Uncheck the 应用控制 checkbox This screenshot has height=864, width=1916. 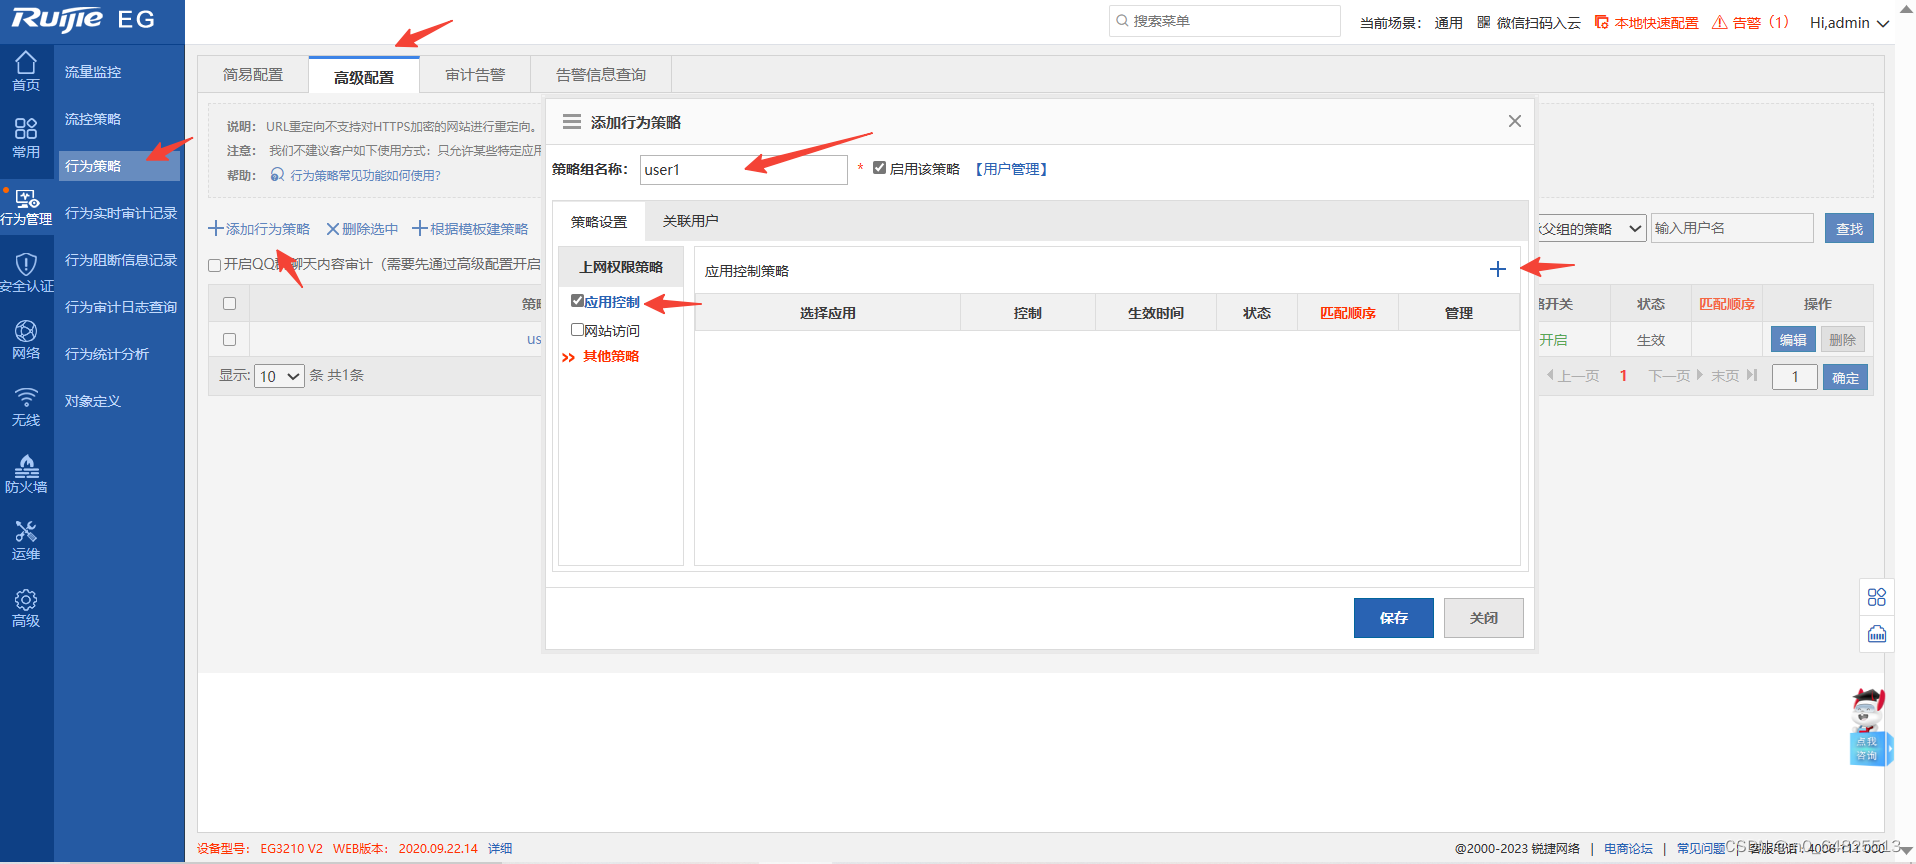point(577,301)
